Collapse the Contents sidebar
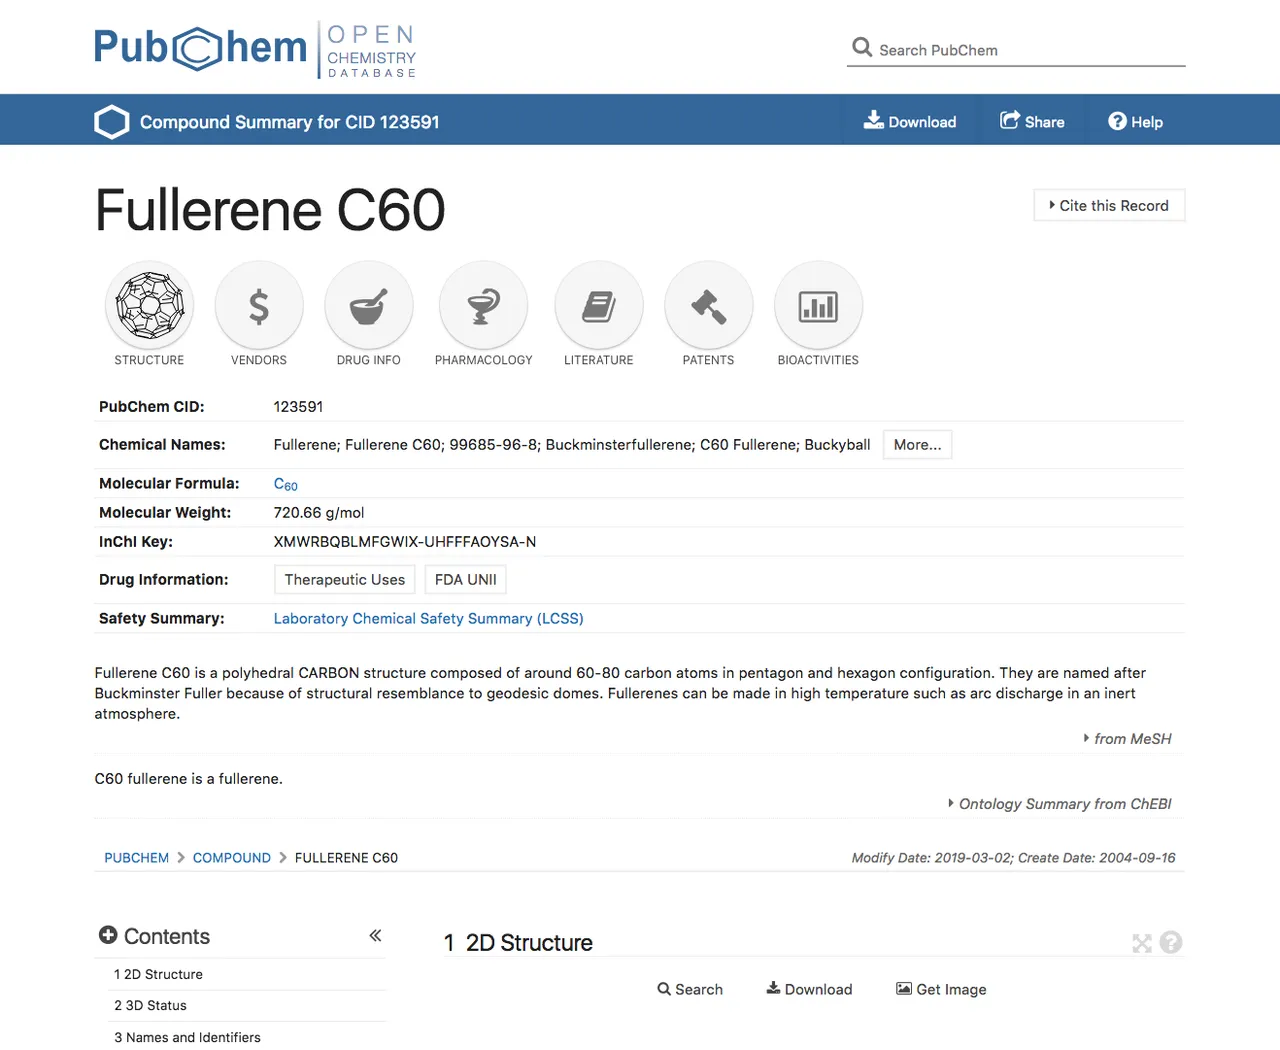Image resolution: width=1280 pixels, height=1050 pixels. coord(375,936)
